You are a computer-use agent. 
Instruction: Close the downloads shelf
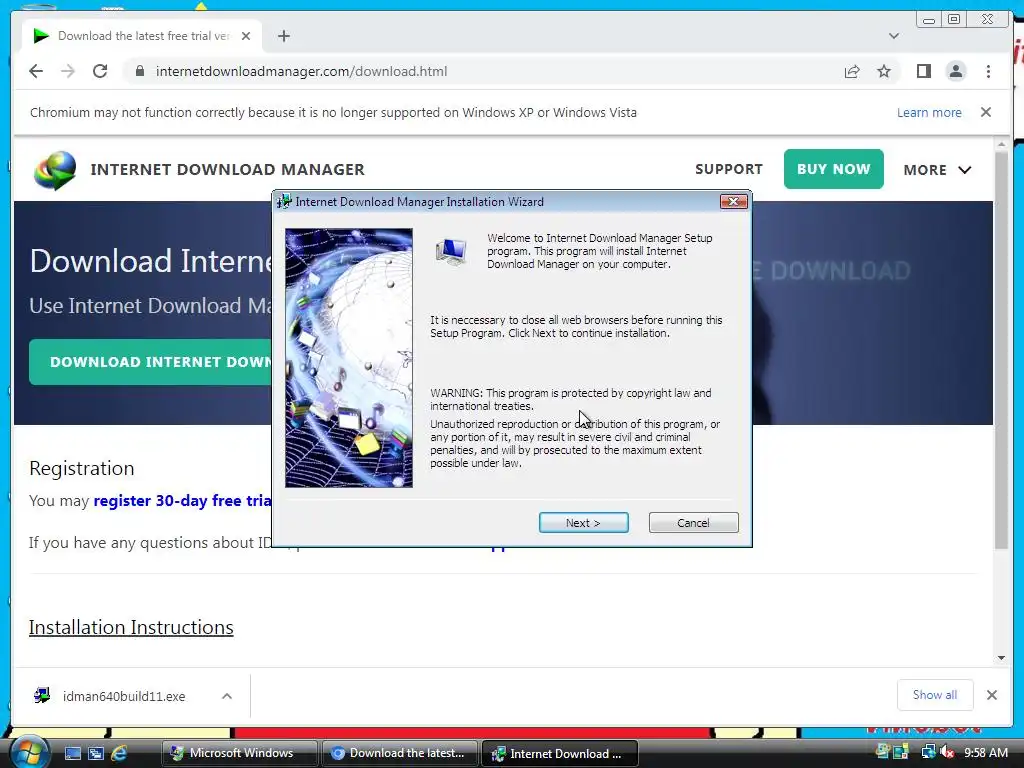[x=991, y=695]
